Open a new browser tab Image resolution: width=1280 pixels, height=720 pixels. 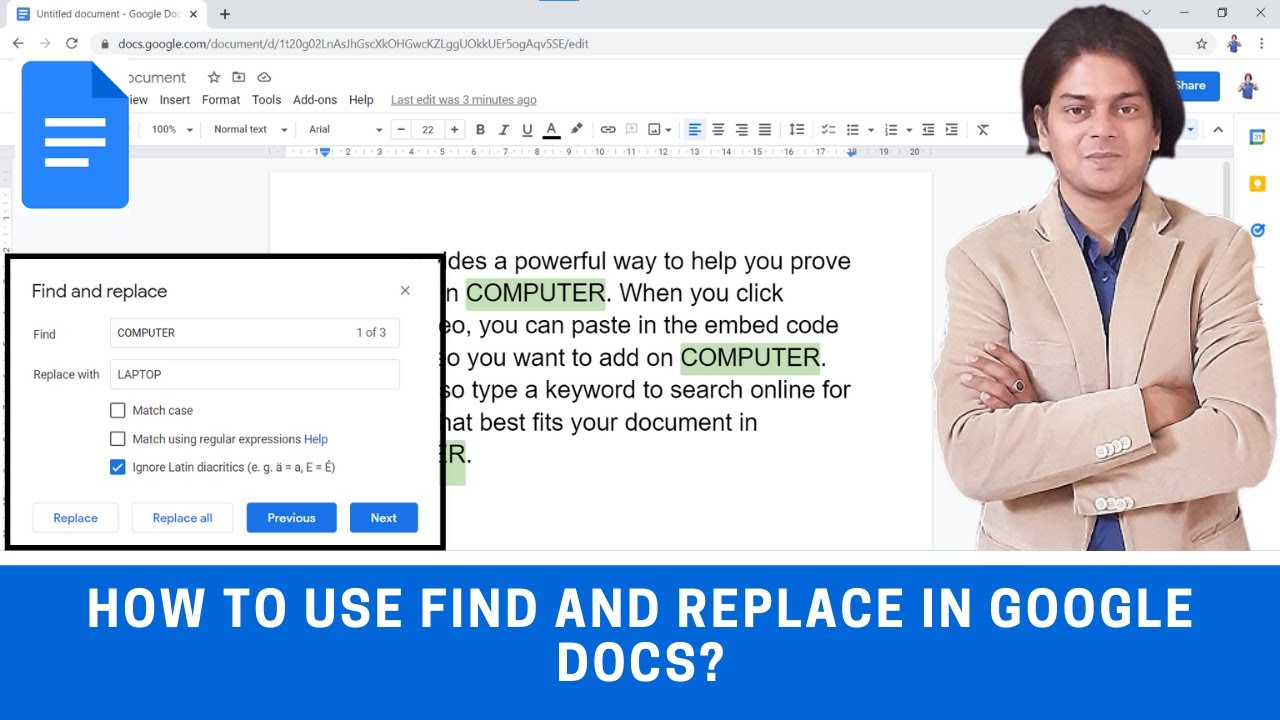[225, 14]
